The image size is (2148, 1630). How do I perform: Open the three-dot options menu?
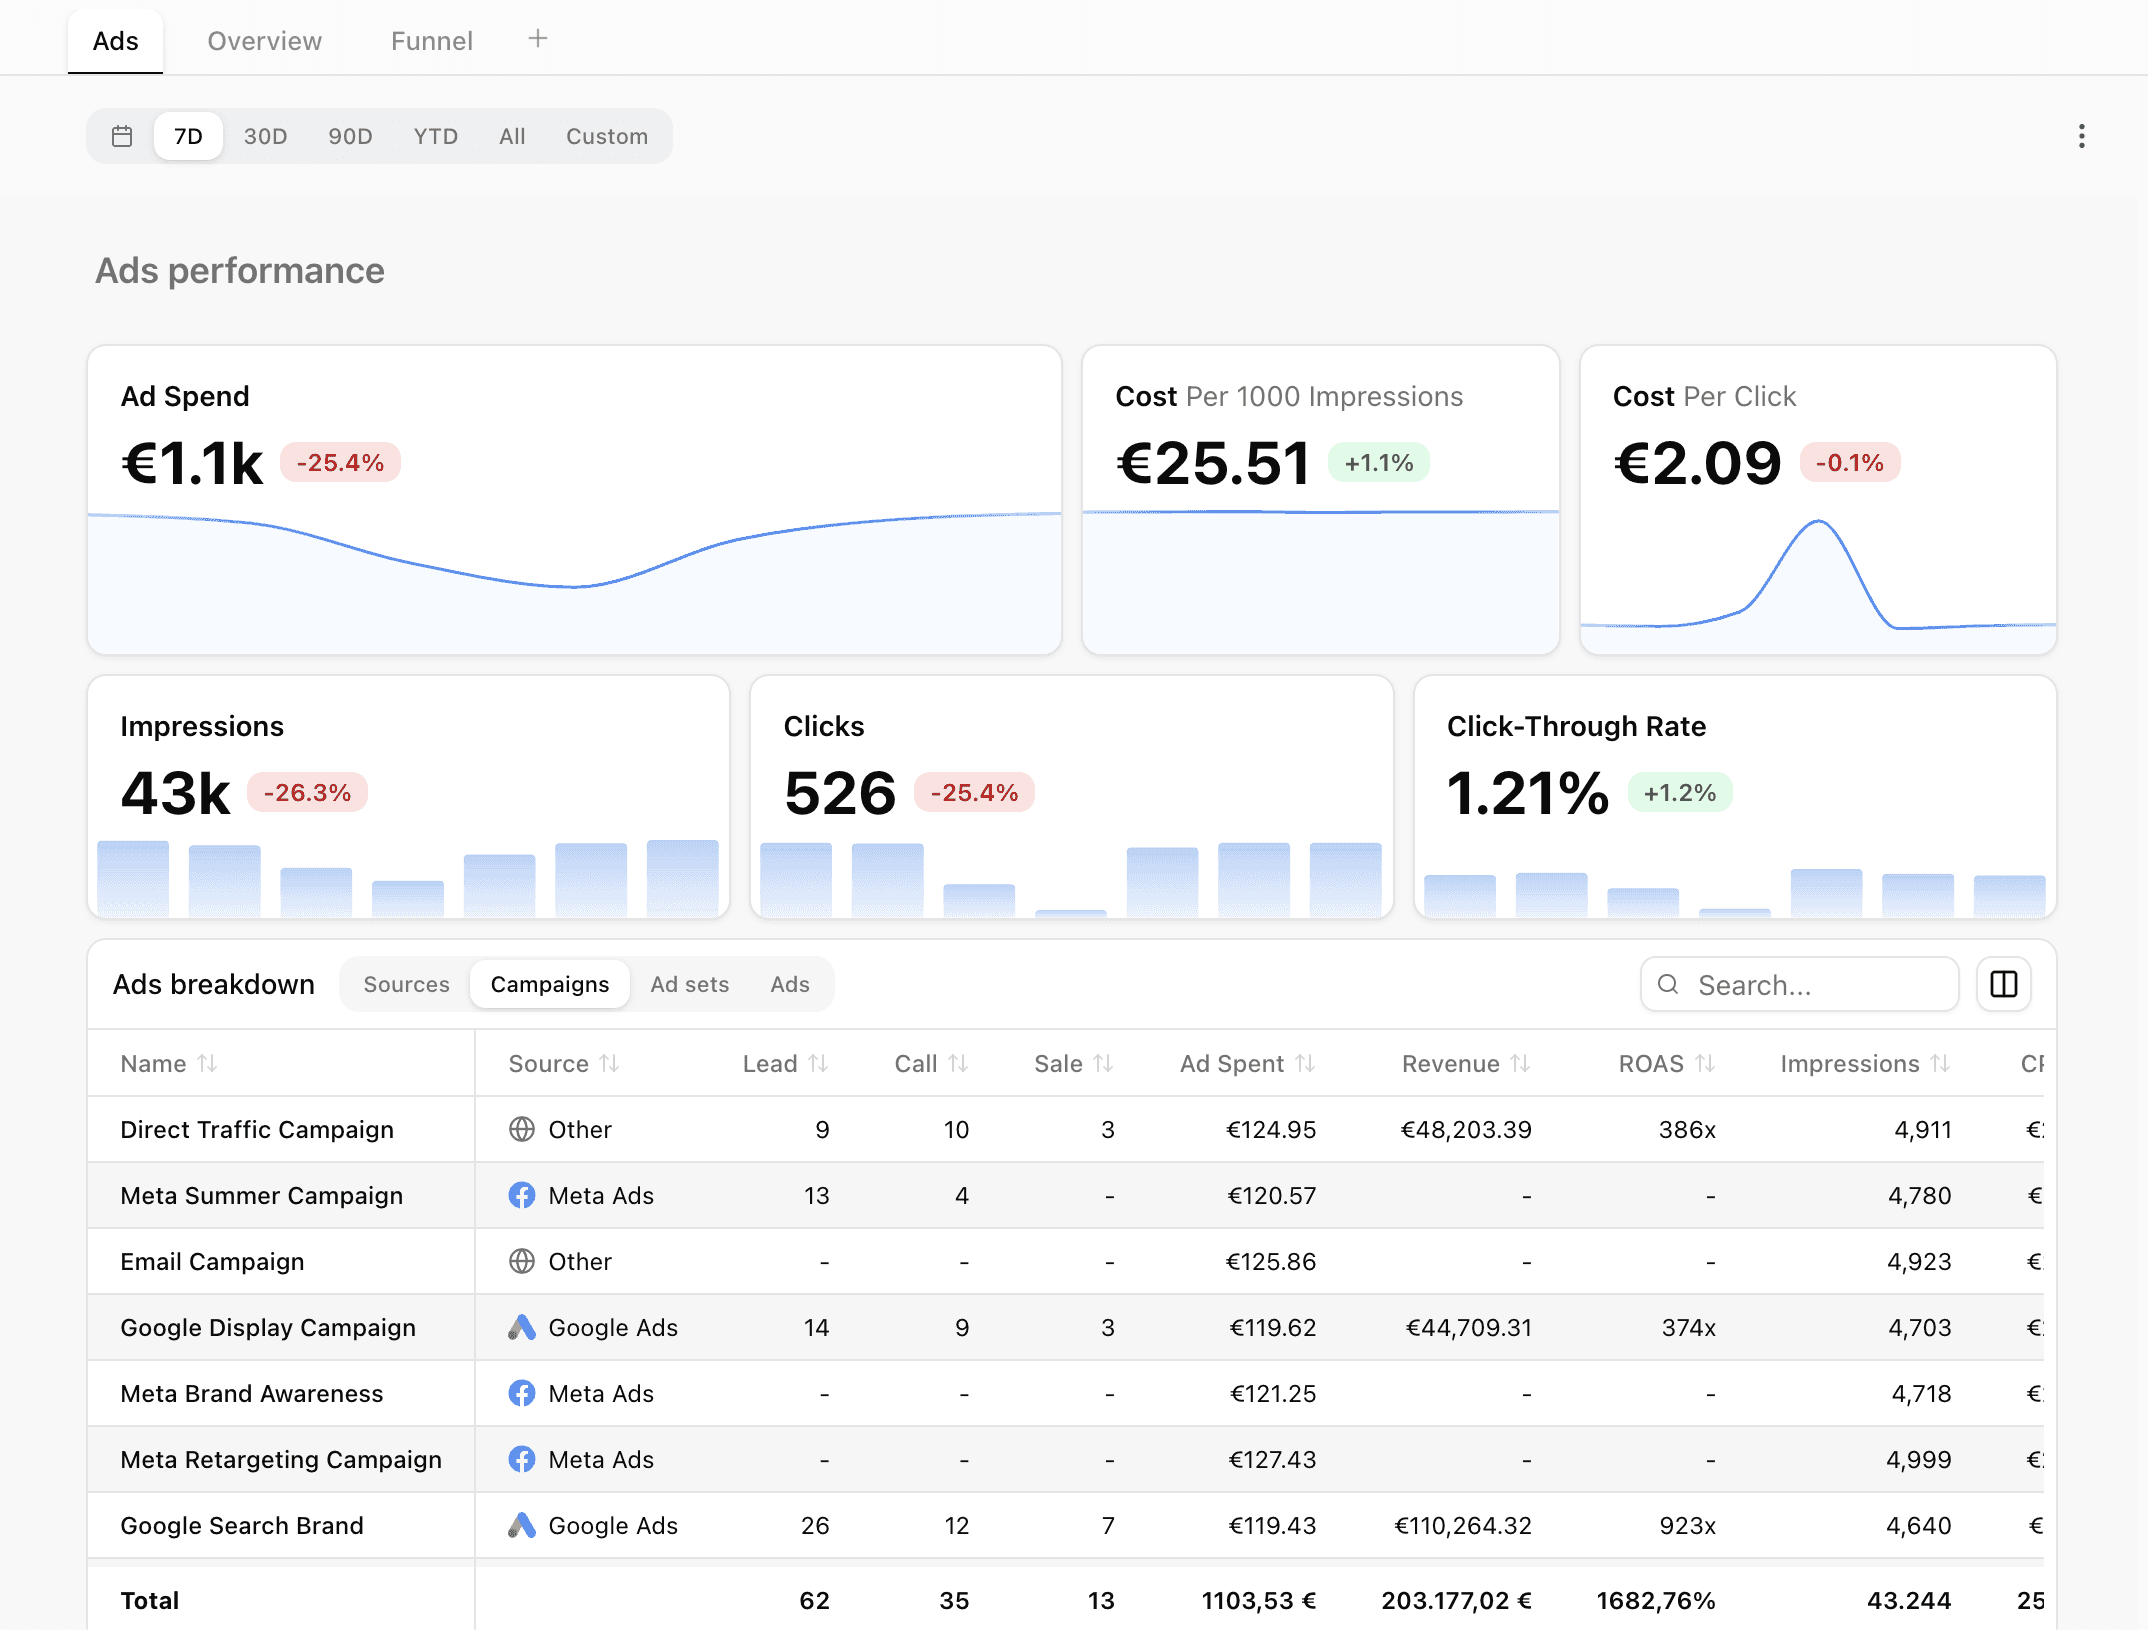pos(2081,136)
